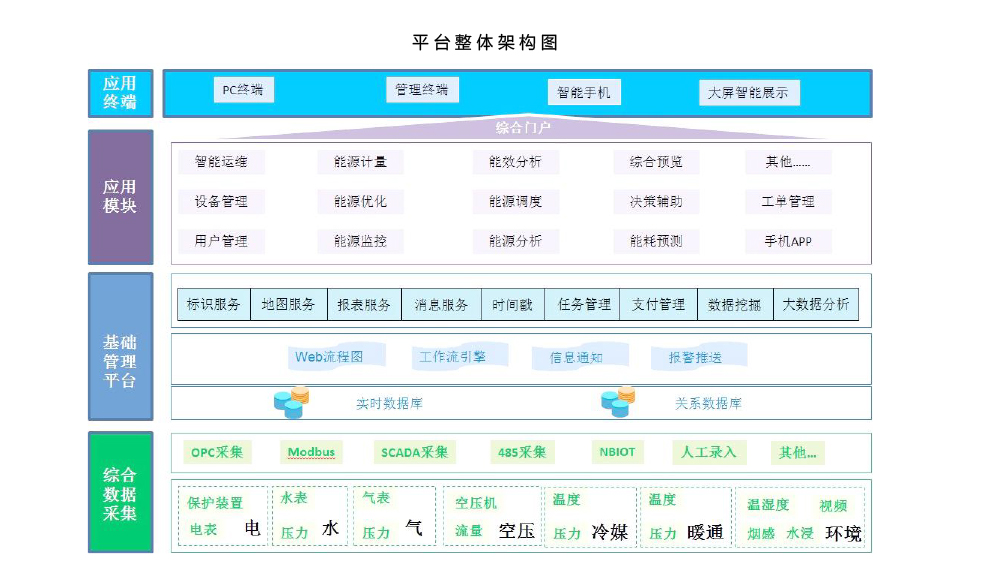Viewport: 1000px width, 563px height.
Task: Click the 关系数据库 database icon
Action: click(x=617, y=403)
